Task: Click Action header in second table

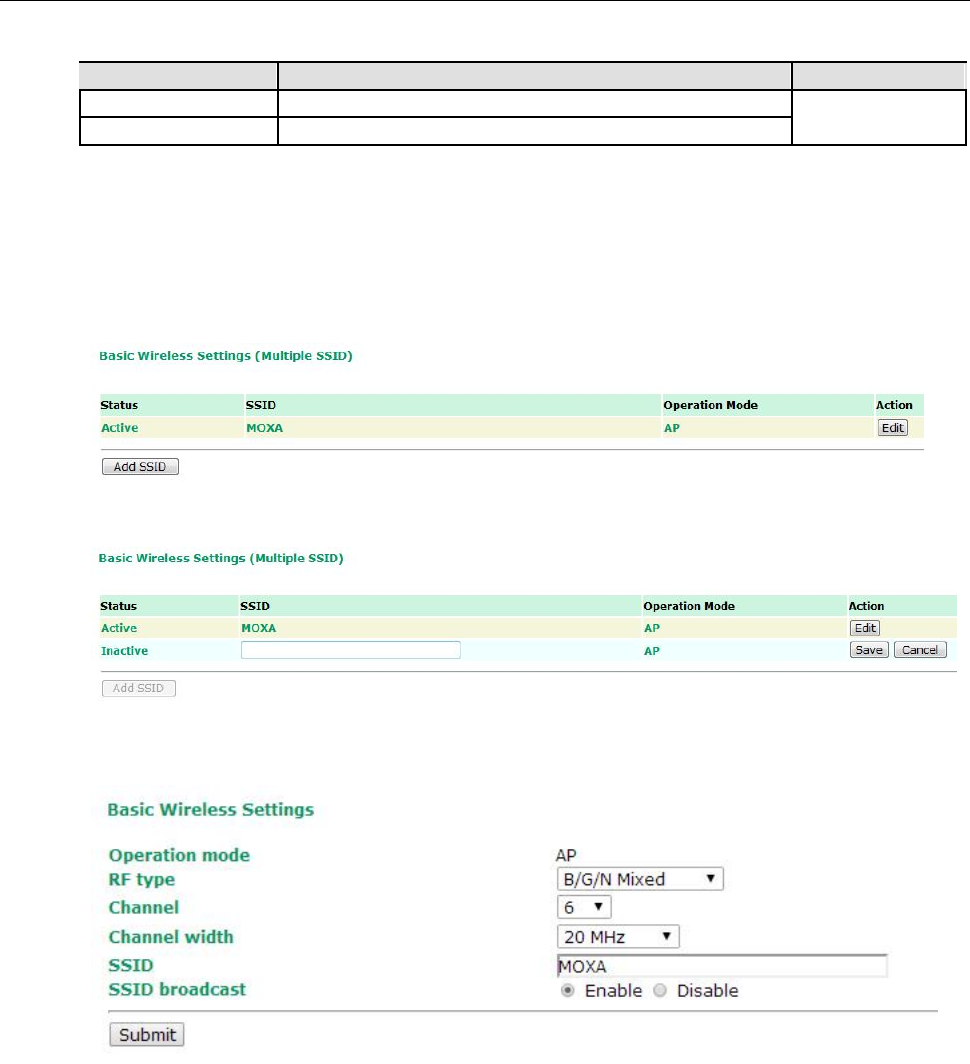Action: (866, 606)
